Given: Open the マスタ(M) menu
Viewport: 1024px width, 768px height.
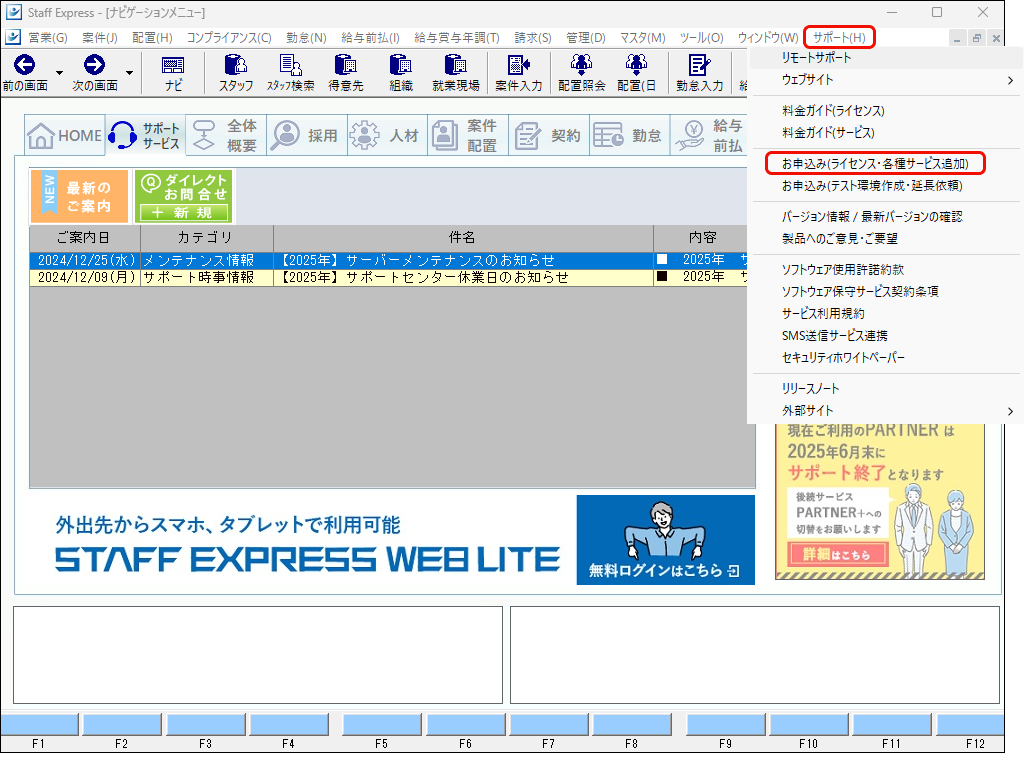Looking at the screenshot, I should (643, 37).
